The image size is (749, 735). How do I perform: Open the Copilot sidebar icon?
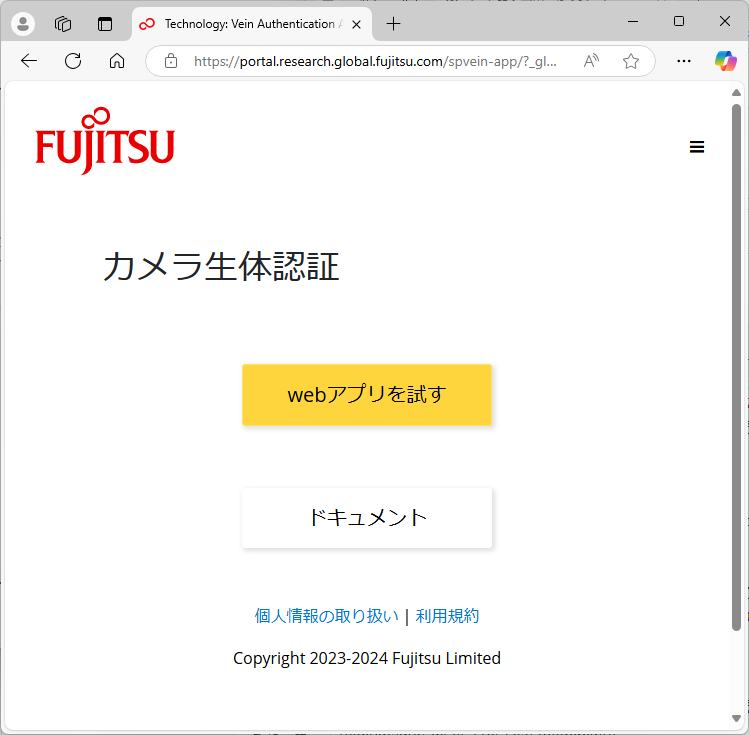[x=726, y=61]
